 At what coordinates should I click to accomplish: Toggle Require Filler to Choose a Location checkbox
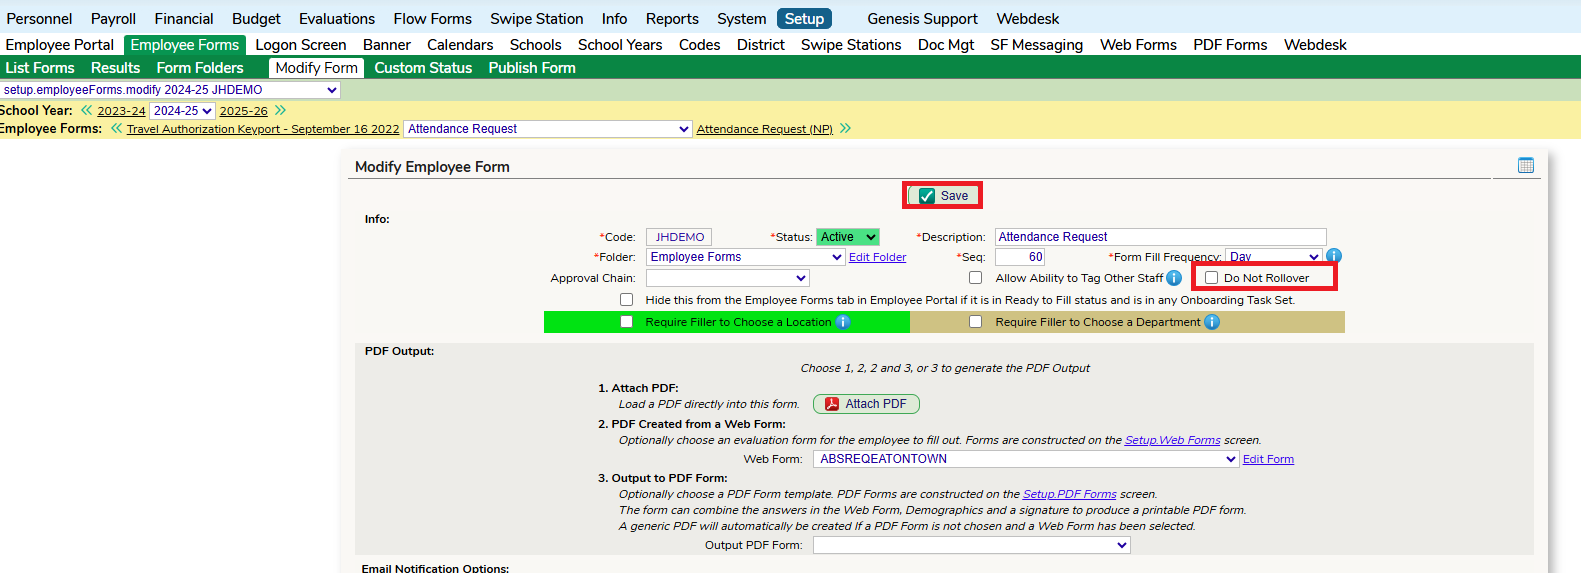626,322
